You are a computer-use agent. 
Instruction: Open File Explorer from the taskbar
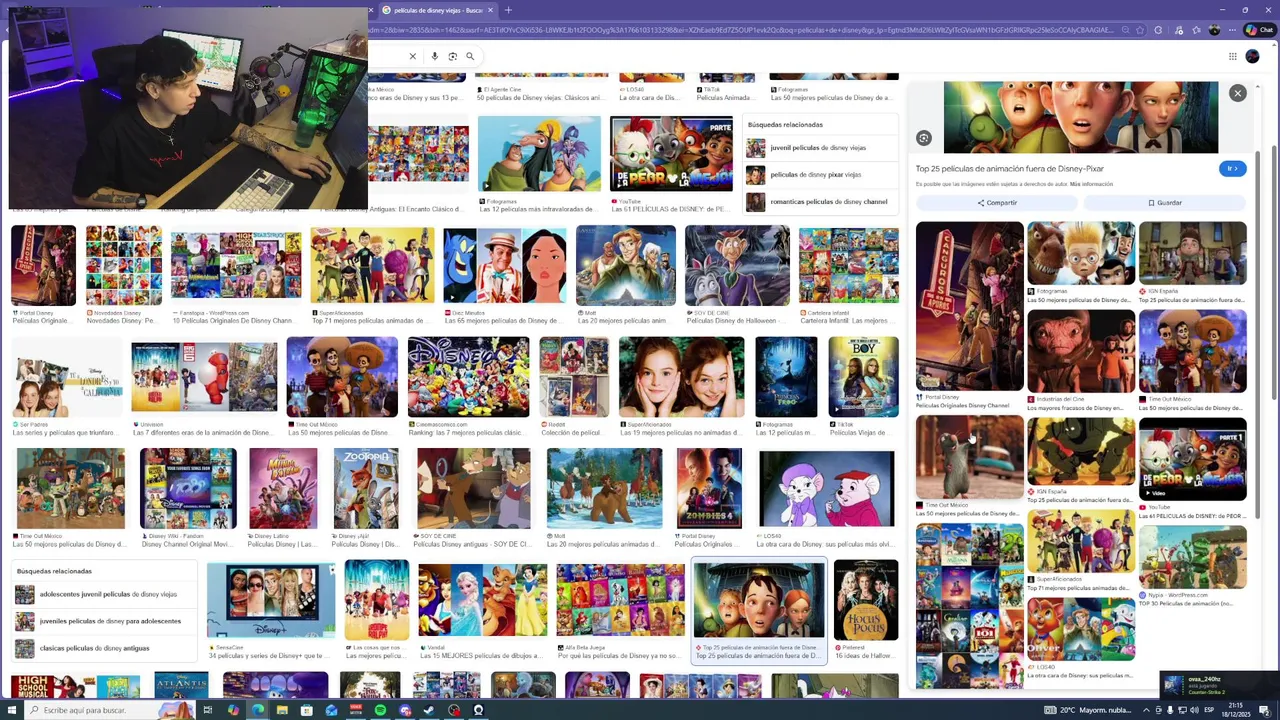(282, 710)
